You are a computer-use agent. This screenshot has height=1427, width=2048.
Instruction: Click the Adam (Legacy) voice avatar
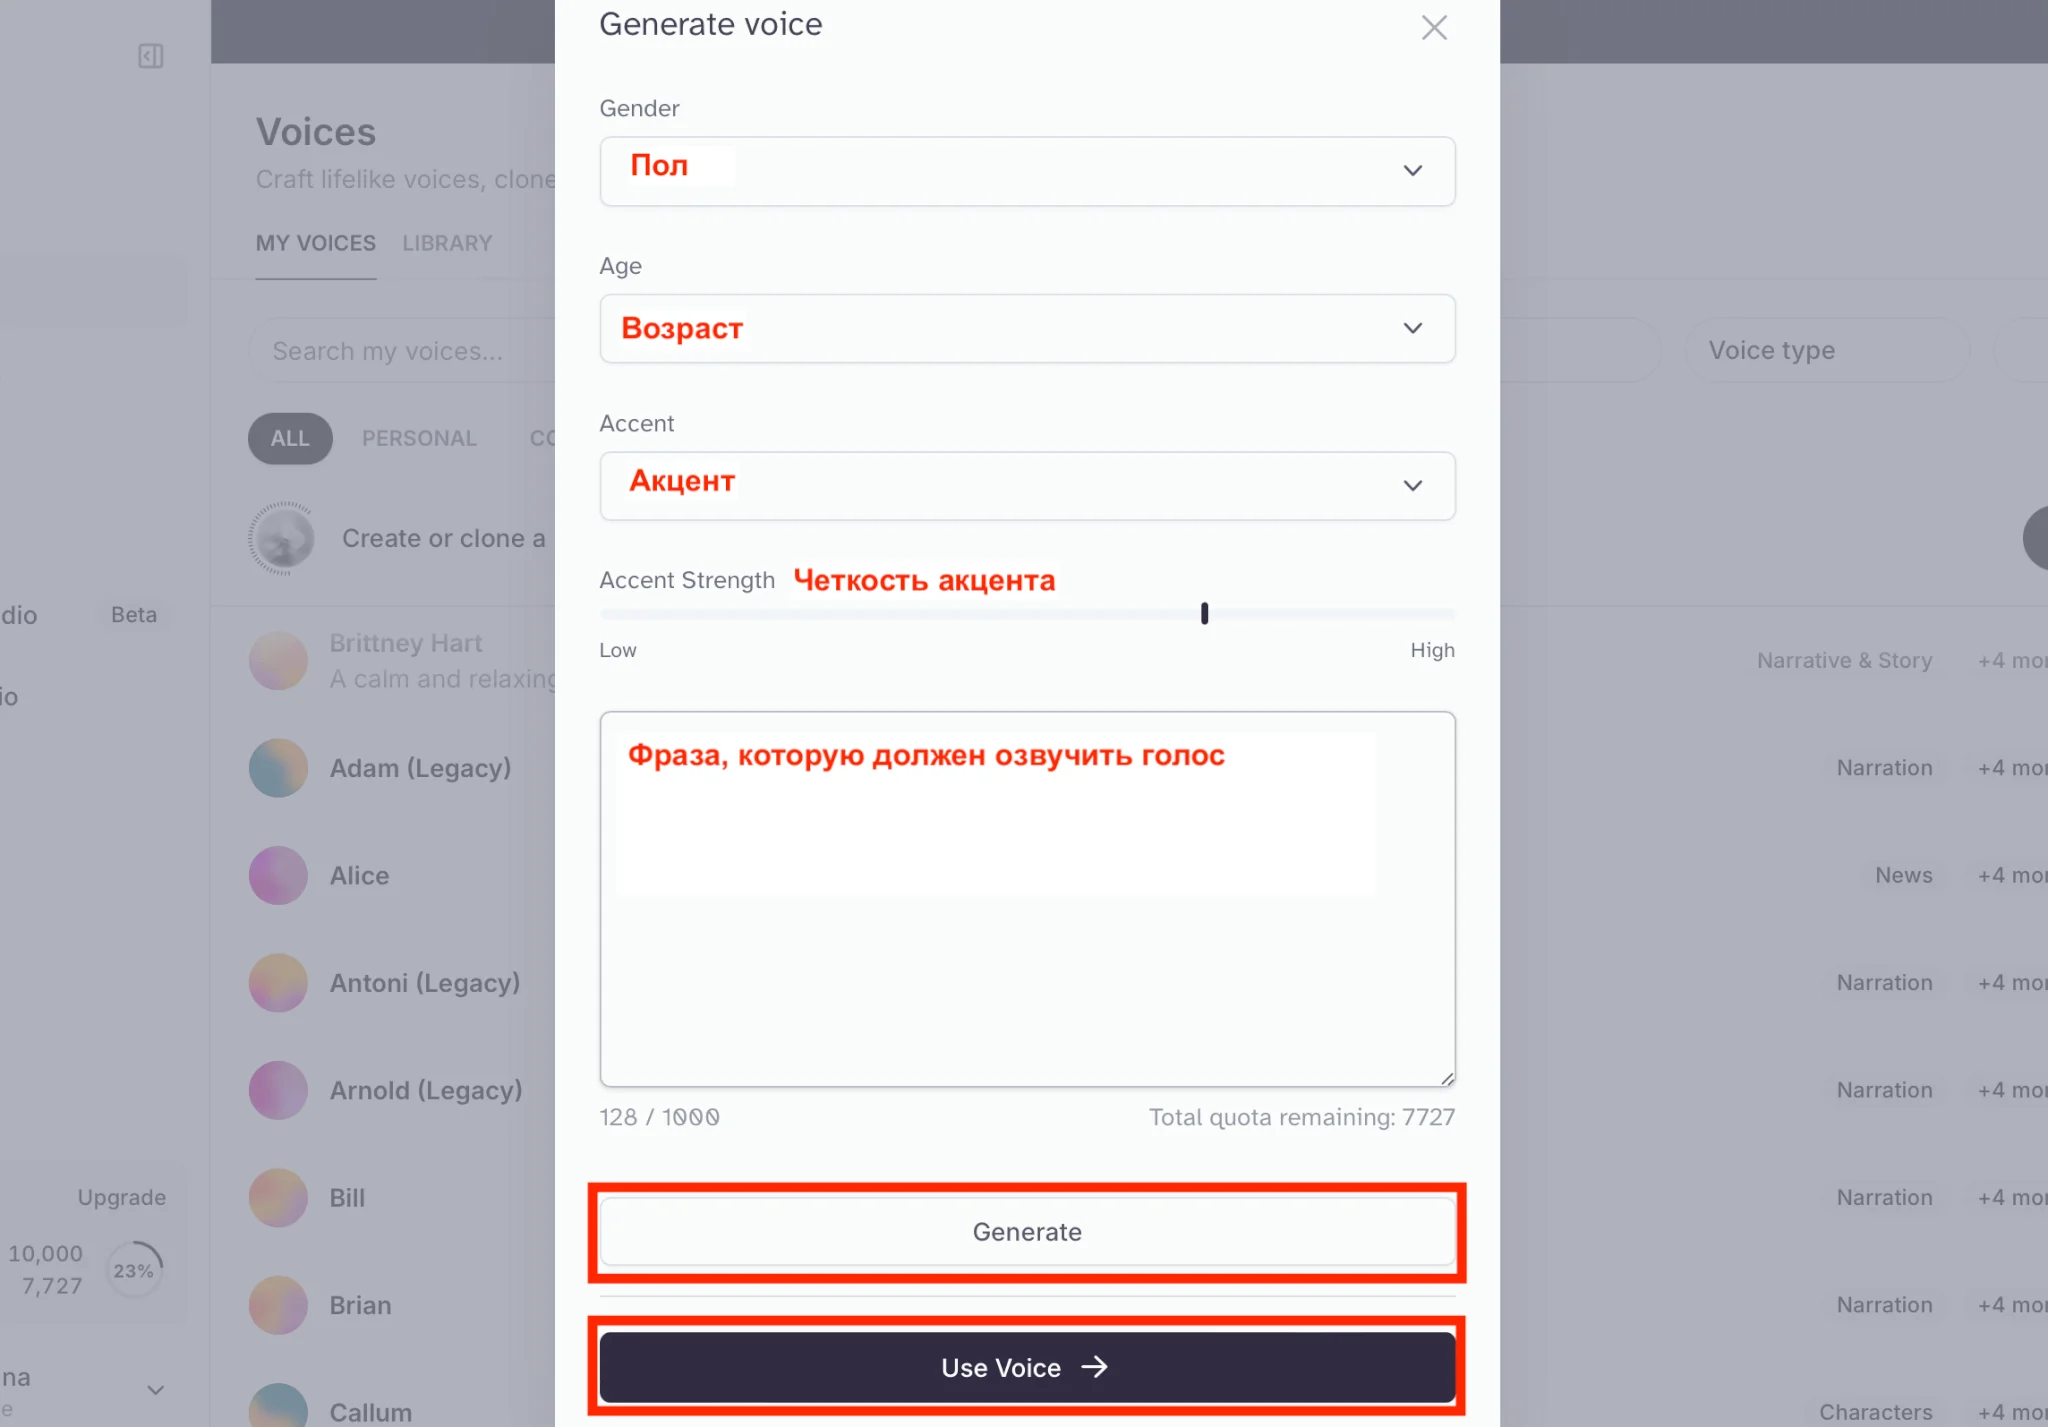coord(278,768)
